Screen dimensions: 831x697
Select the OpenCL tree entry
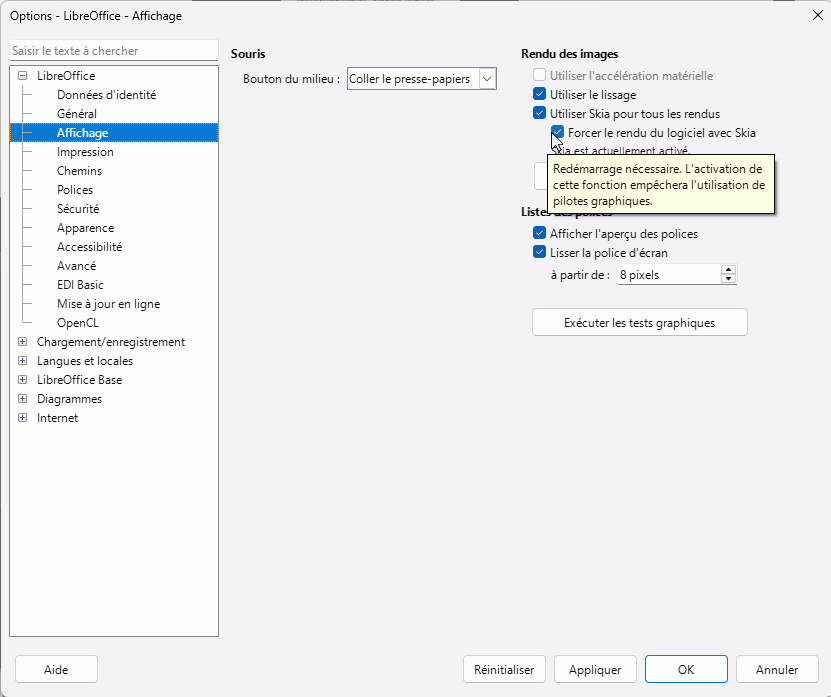[x=79, y=323]
